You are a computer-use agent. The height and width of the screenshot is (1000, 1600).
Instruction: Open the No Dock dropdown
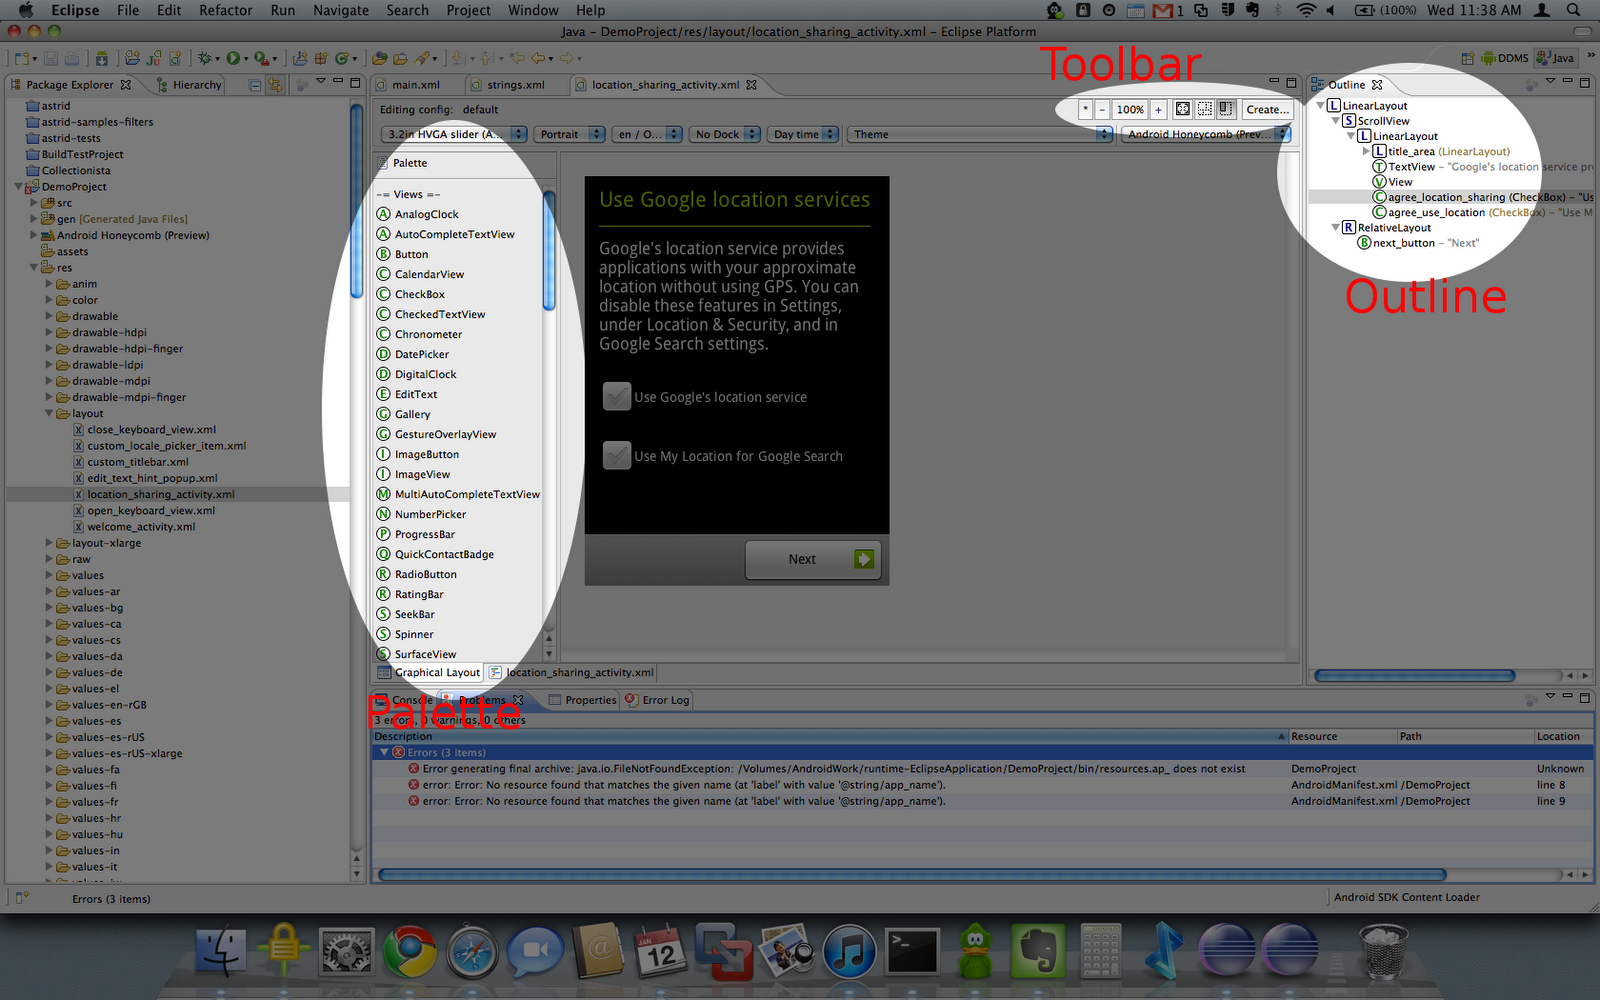pyautogui.click(x=724, y=134)
